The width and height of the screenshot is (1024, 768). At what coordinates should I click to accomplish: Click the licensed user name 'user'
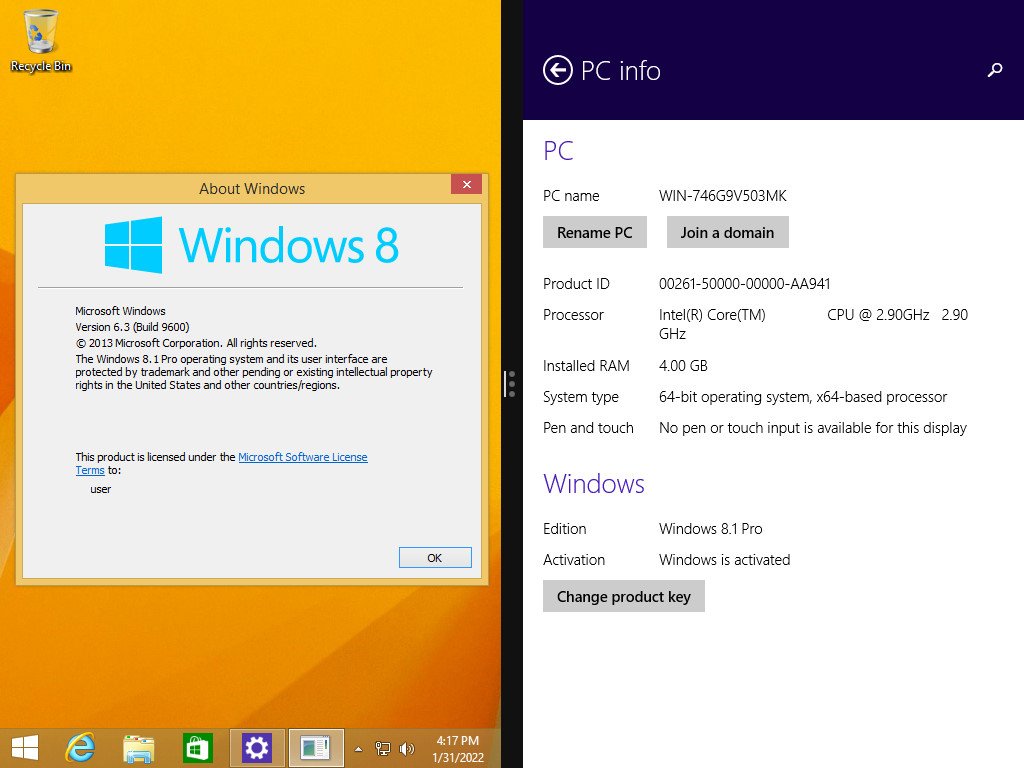point(101,489)
